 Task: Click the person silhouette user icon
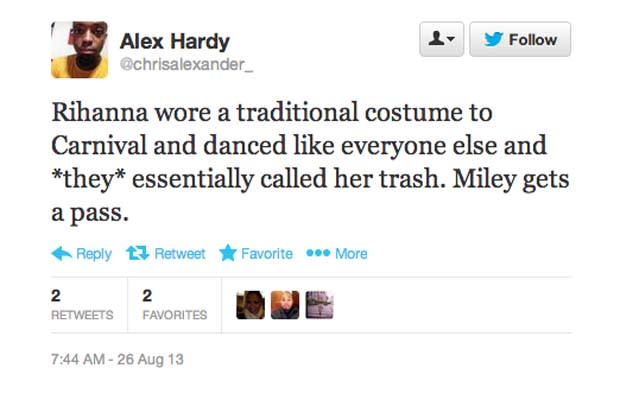click(x=436, y=38)
